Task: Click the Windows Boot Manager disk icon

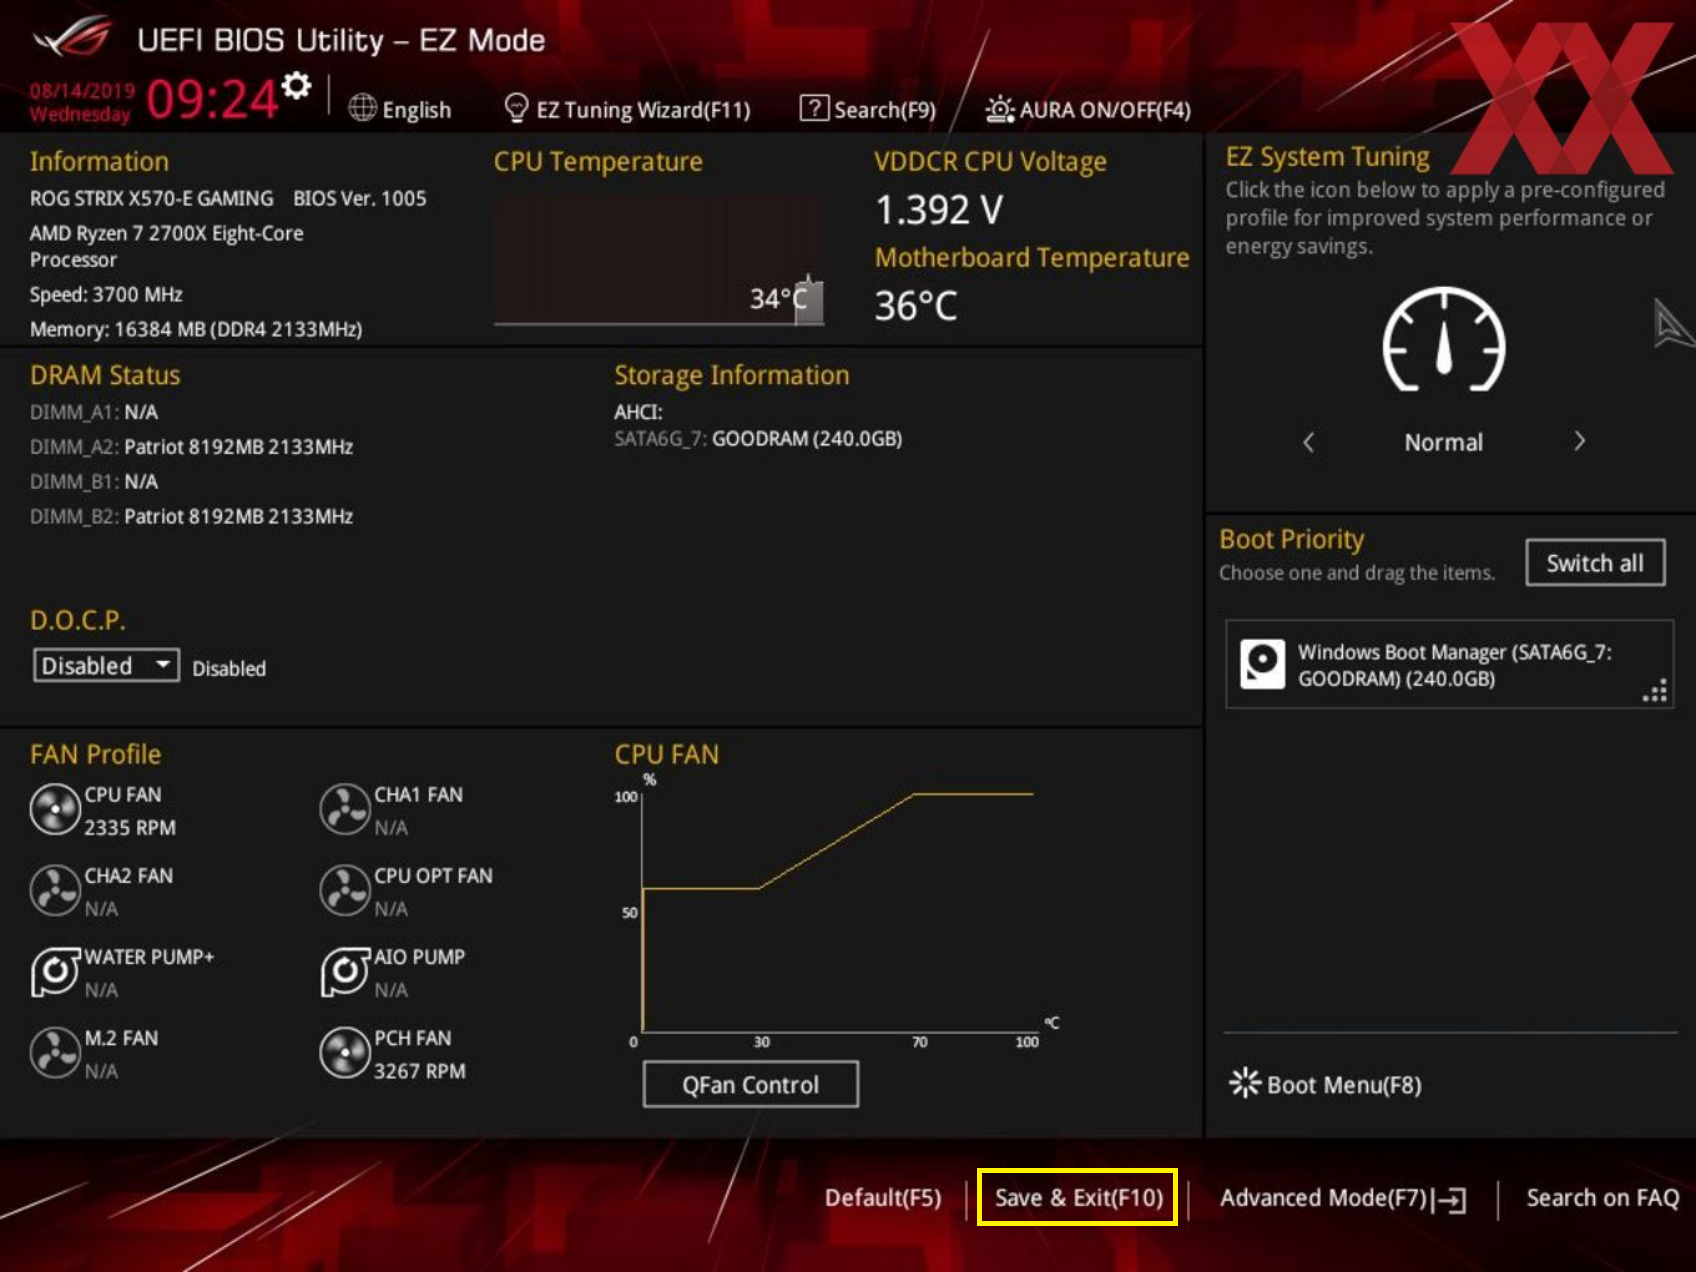Action: (x=1262, y=665)
